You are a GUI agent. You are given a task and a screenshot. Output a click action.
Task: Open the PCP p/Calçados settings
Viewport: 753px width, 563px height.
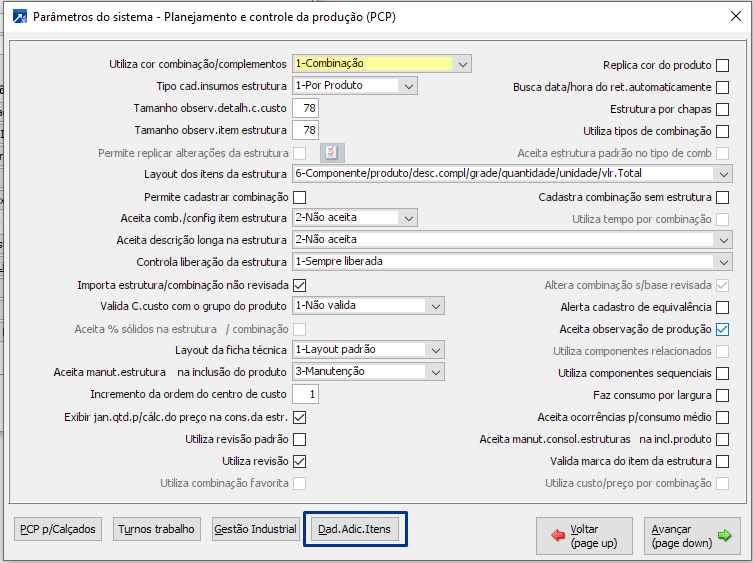tap(58, 529)
